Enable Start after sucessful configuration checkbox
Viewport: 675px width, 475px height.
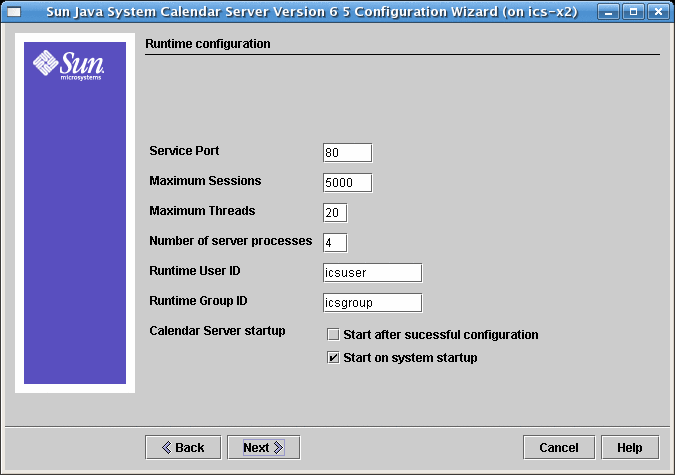point(333,335)
